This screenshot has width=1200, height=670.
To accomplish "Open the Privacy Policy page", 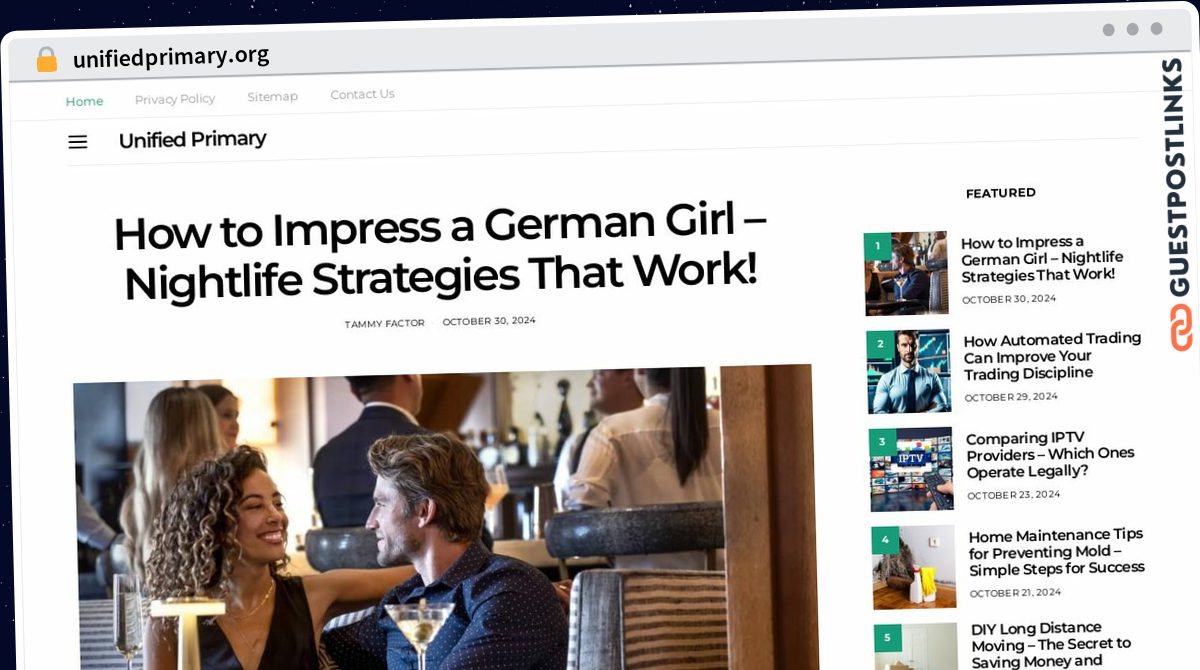I will tap(175, 99).
